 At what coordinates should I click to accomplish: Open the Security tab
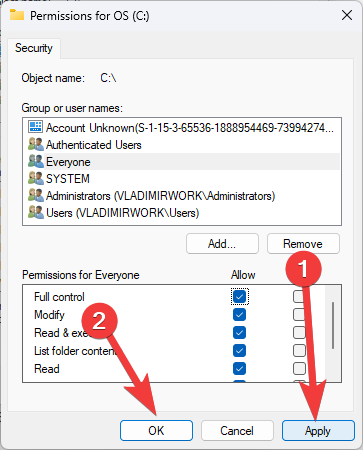34,48
